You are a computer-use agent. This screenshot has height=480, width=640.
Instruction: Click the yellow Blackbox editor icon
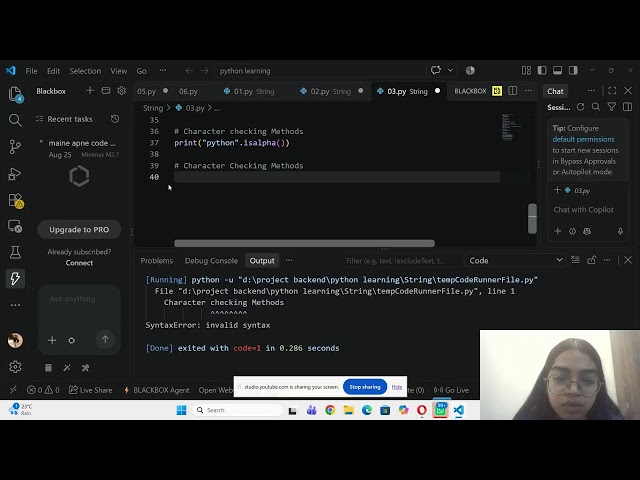click(497, 91)
